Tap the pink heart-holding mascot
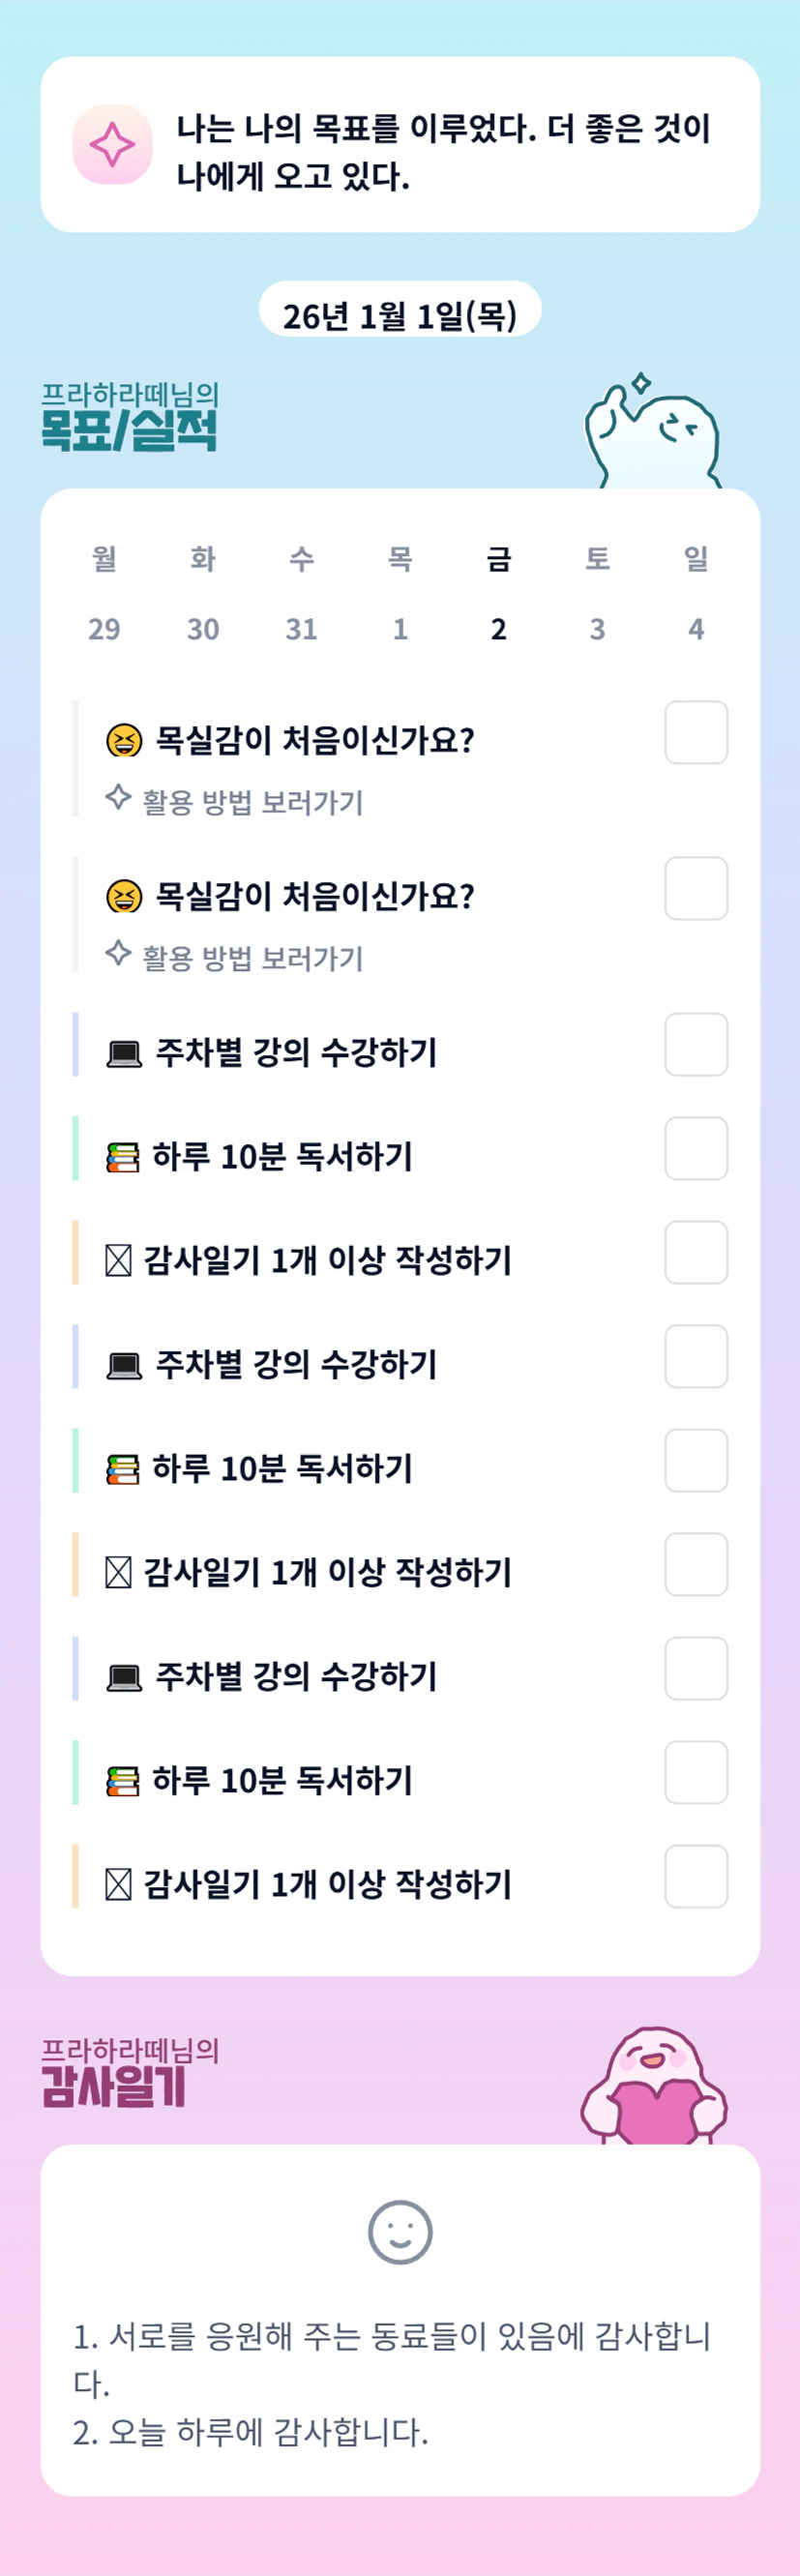 tap(655, 2089)
